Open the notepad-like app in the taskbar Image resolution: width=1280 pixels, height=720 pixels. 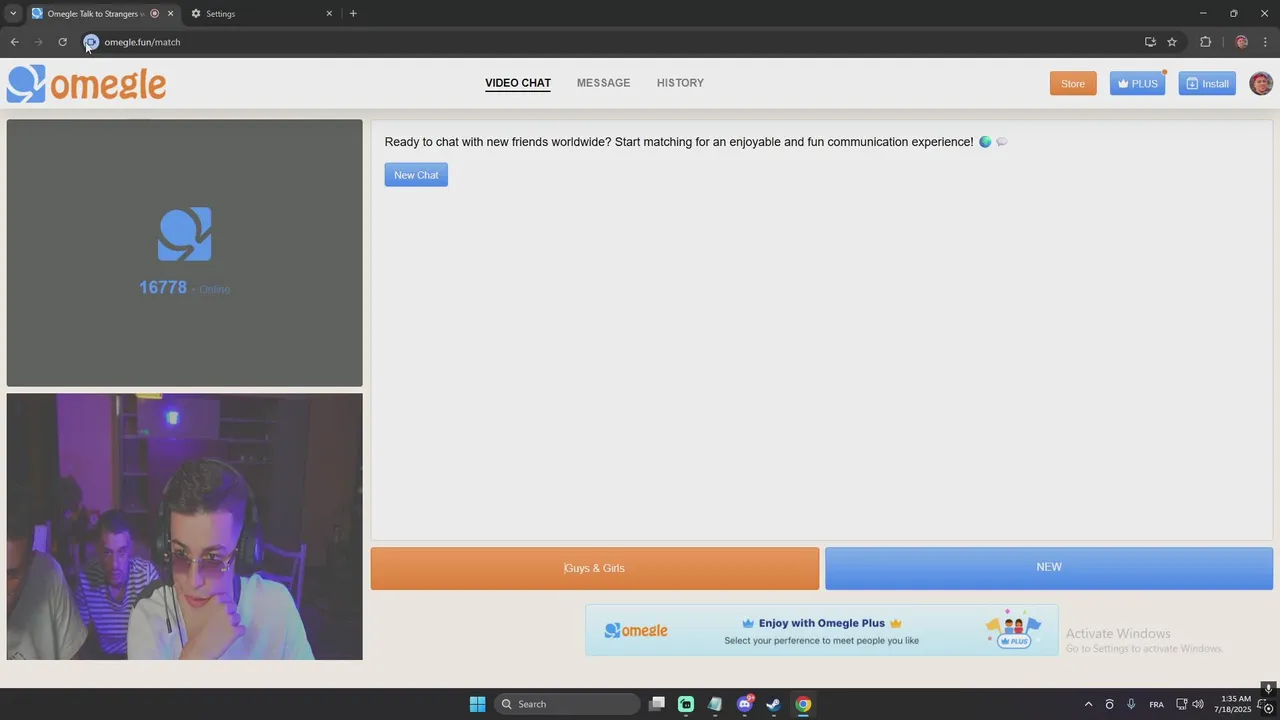715,704
